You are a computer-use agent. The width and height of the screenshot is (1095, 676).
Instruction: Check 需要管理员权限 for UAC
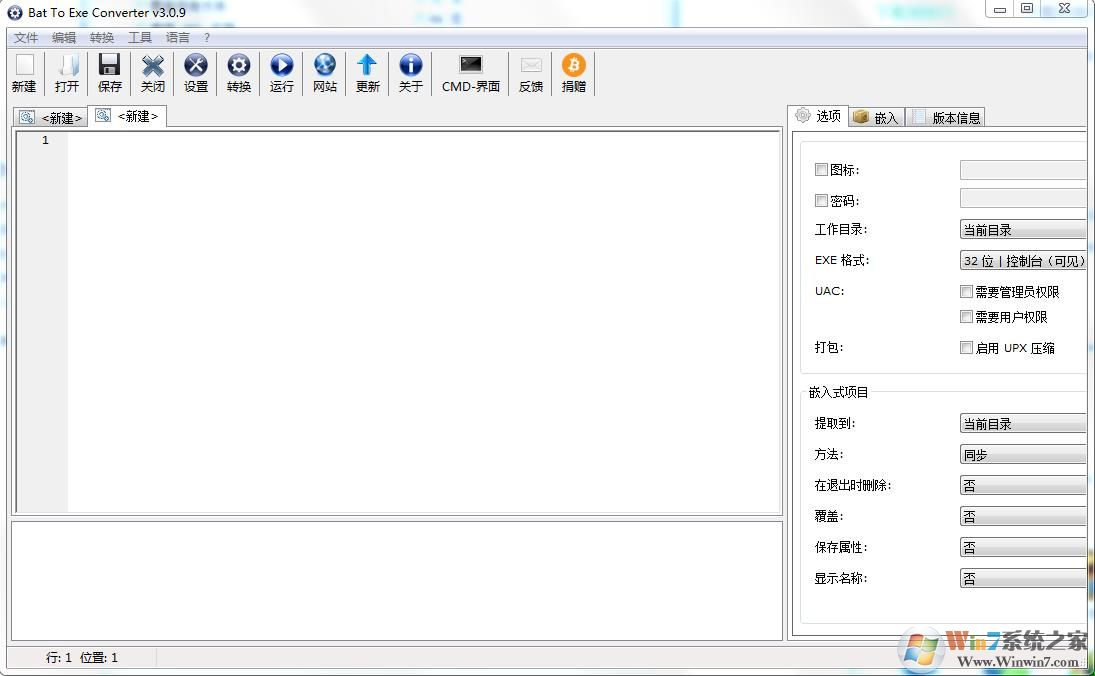[966, 291]
